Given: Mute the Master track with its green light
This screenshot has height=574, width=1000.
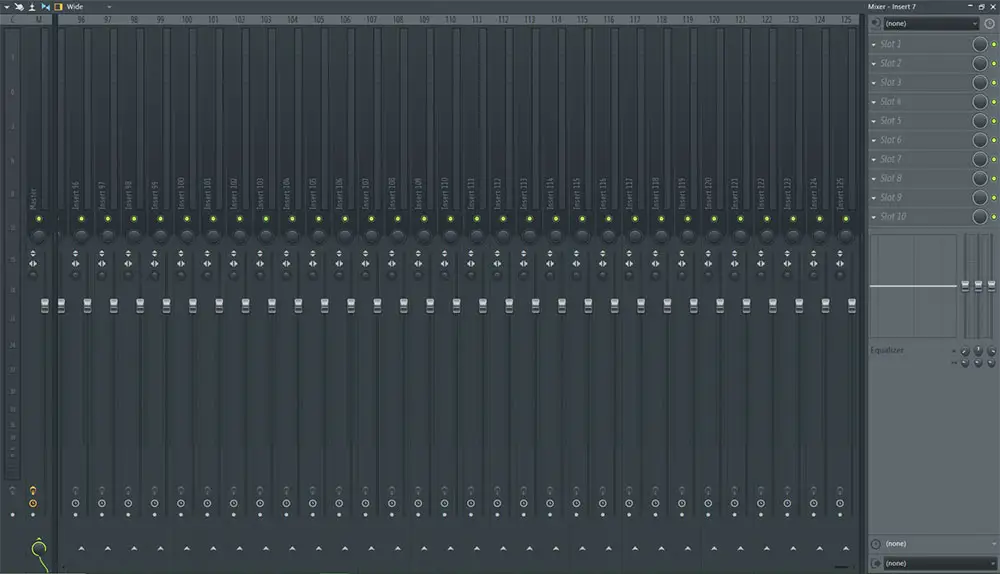Looking at the screenshot, I should click(39, 218).
